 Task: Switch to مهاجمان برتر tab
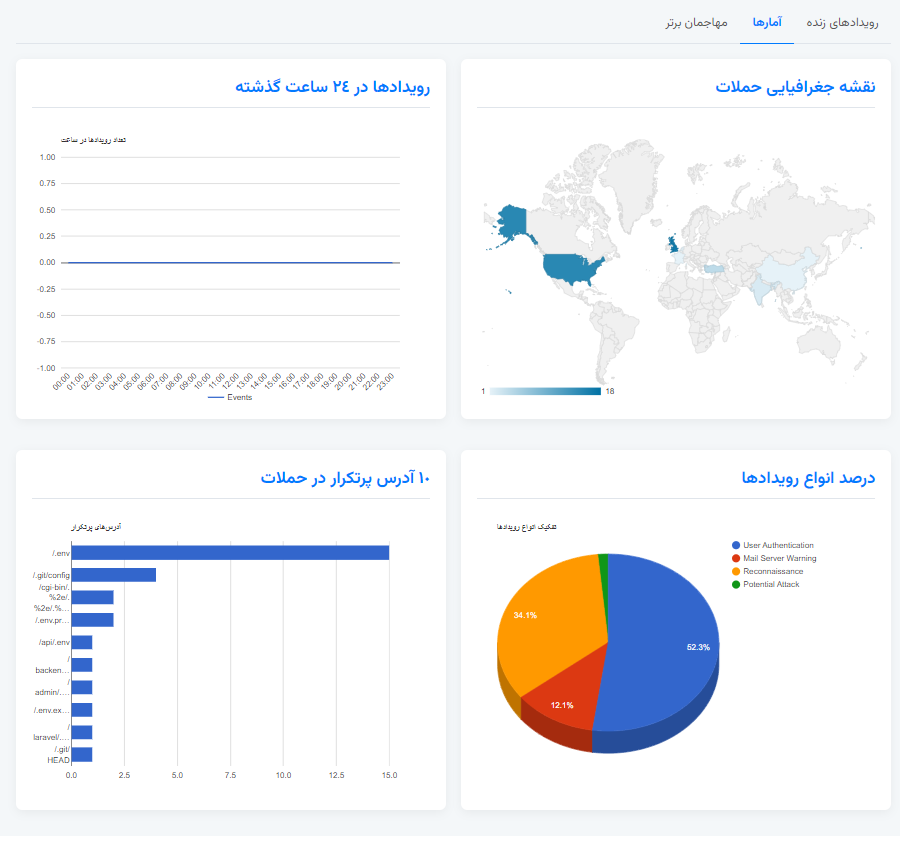696,22
